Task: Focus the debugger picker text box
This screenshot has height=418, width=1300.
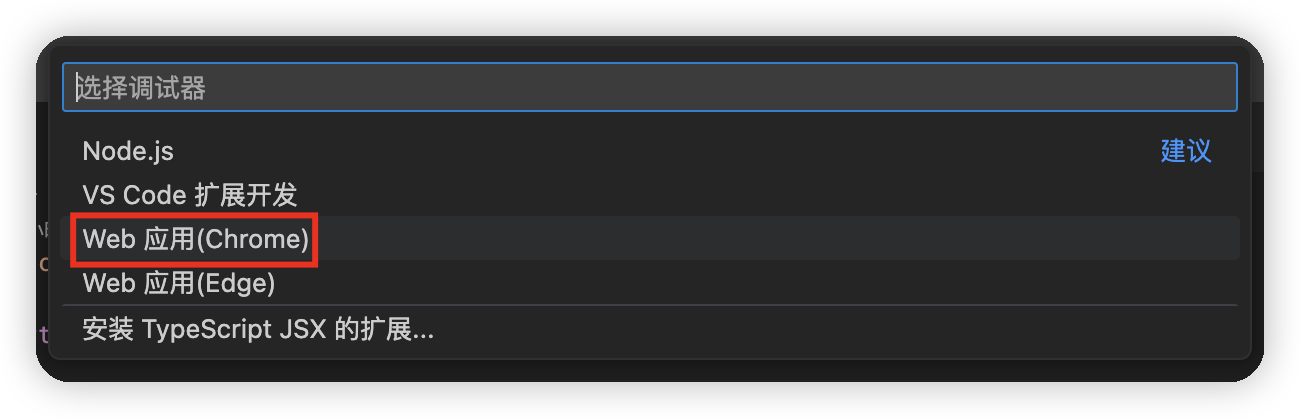Action: click(x=650, y=88)
